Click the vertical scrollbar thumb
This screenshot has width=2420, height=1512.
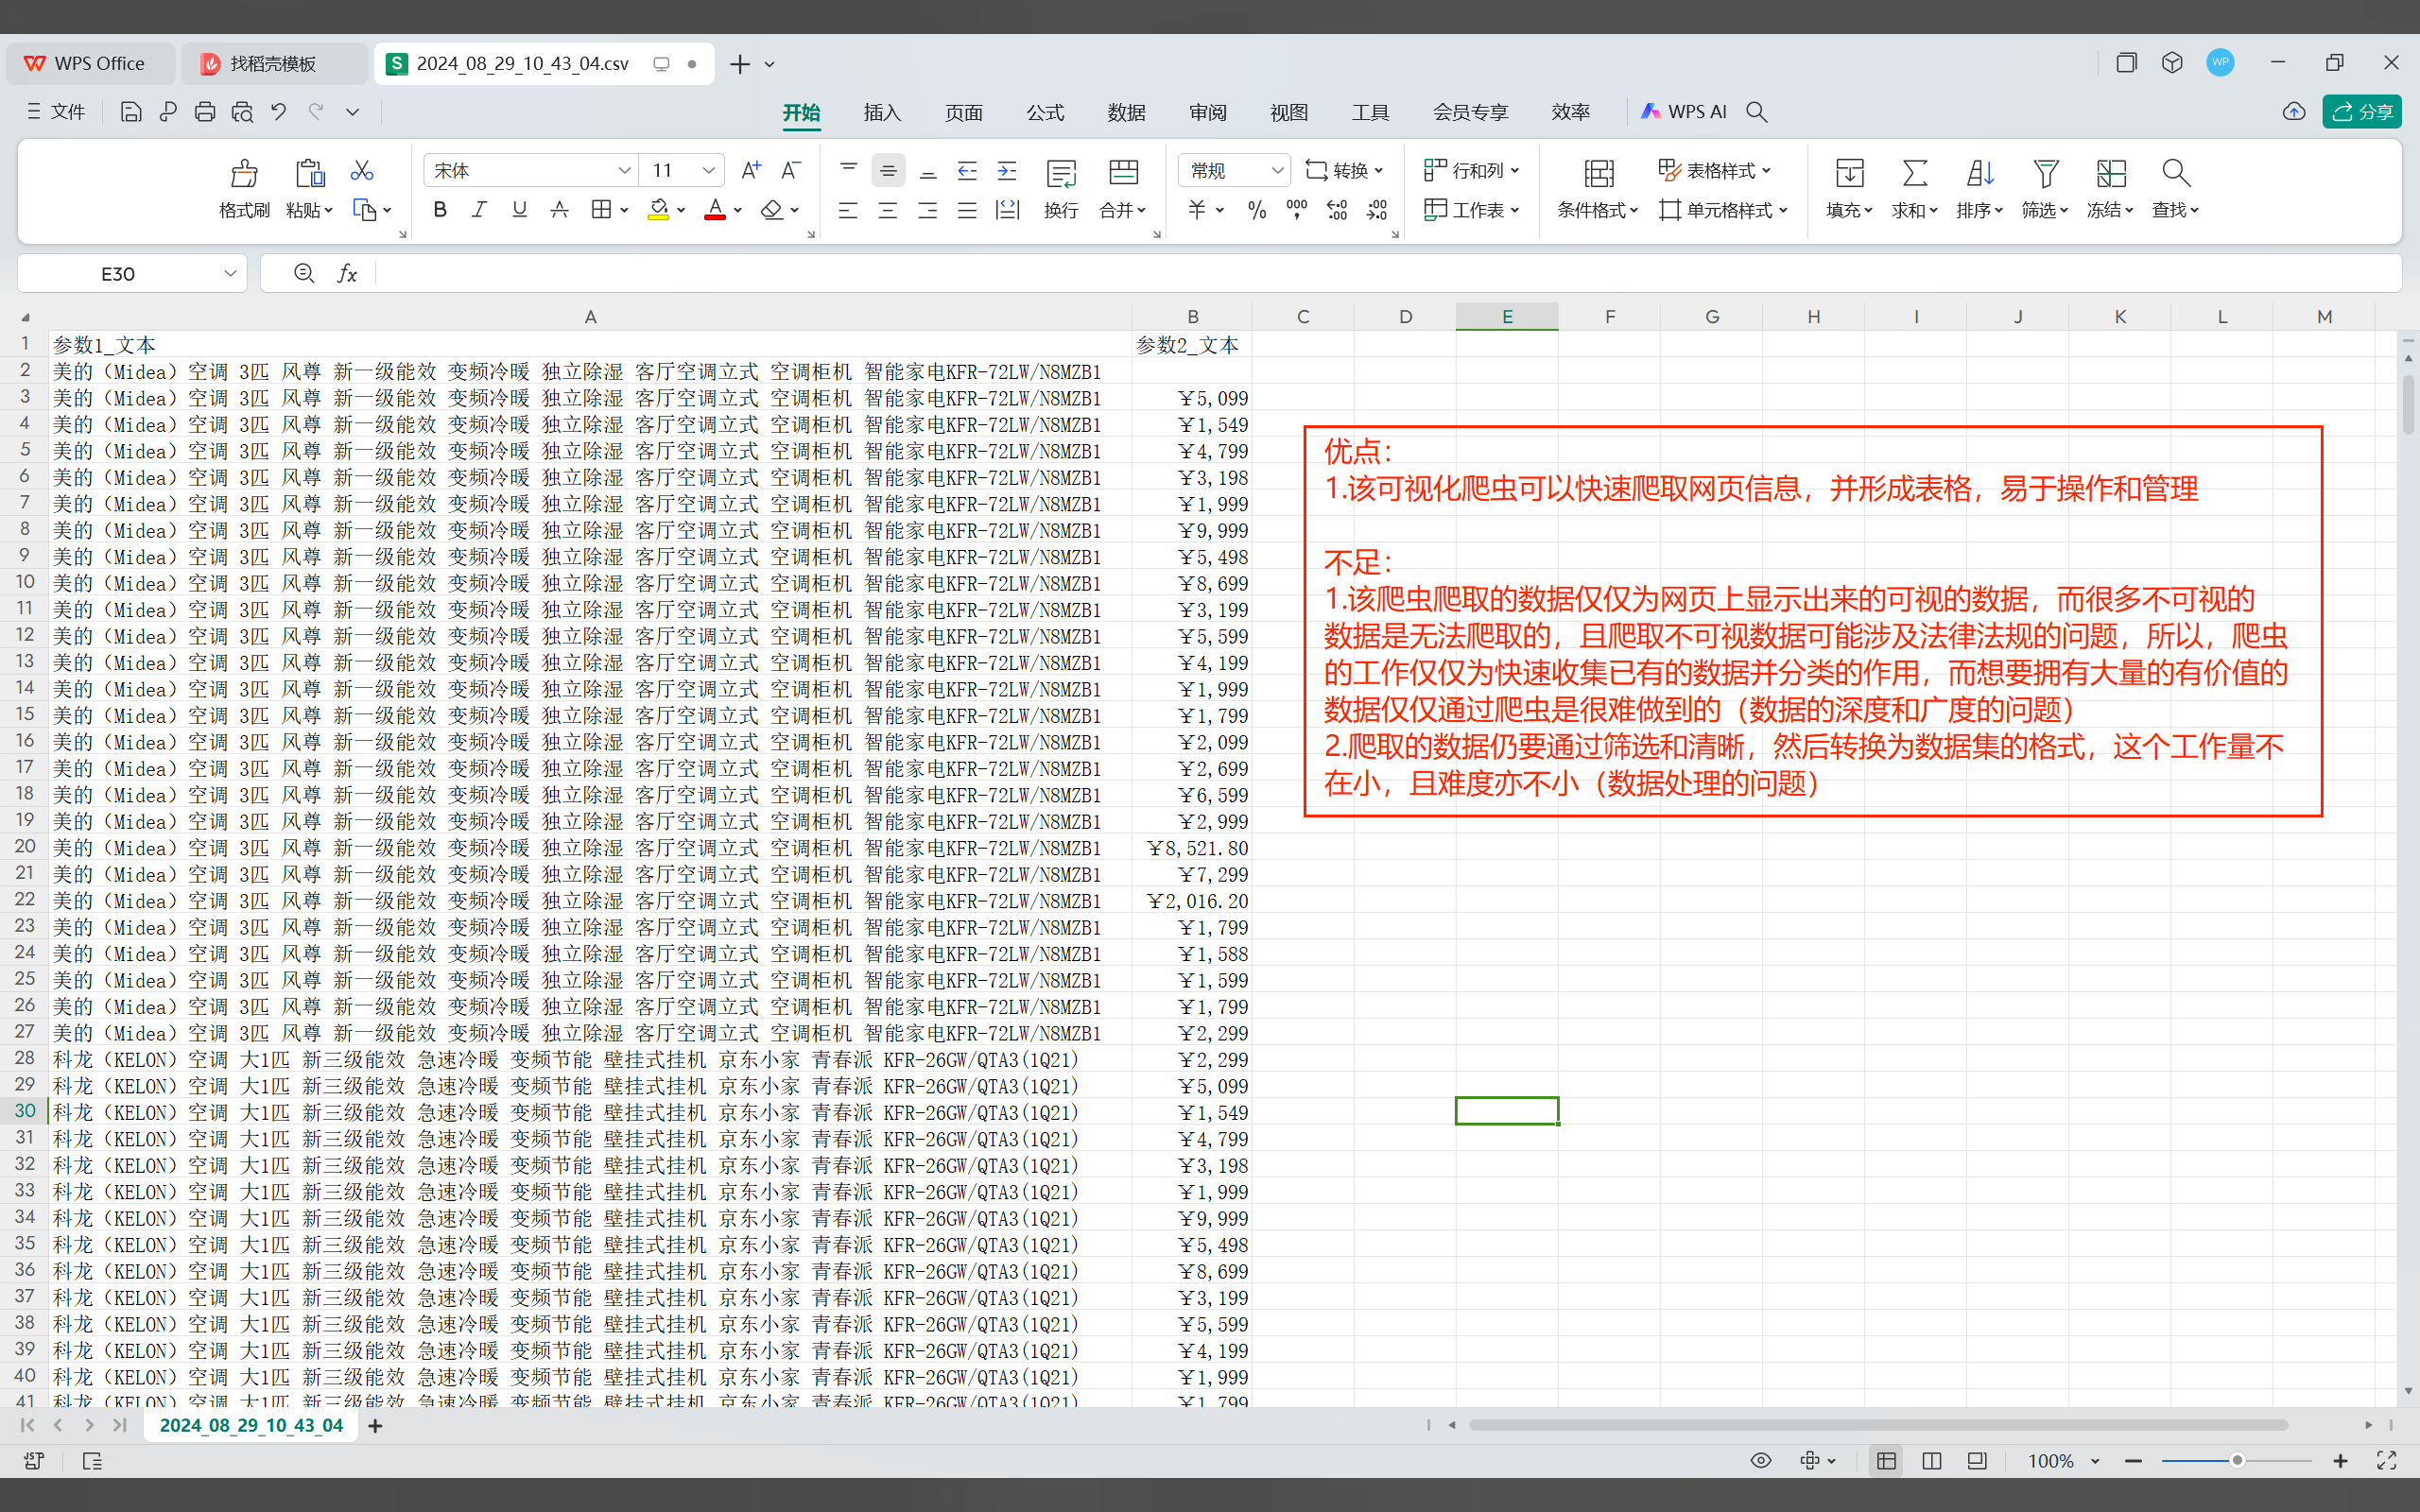[x=2407, y=404]
